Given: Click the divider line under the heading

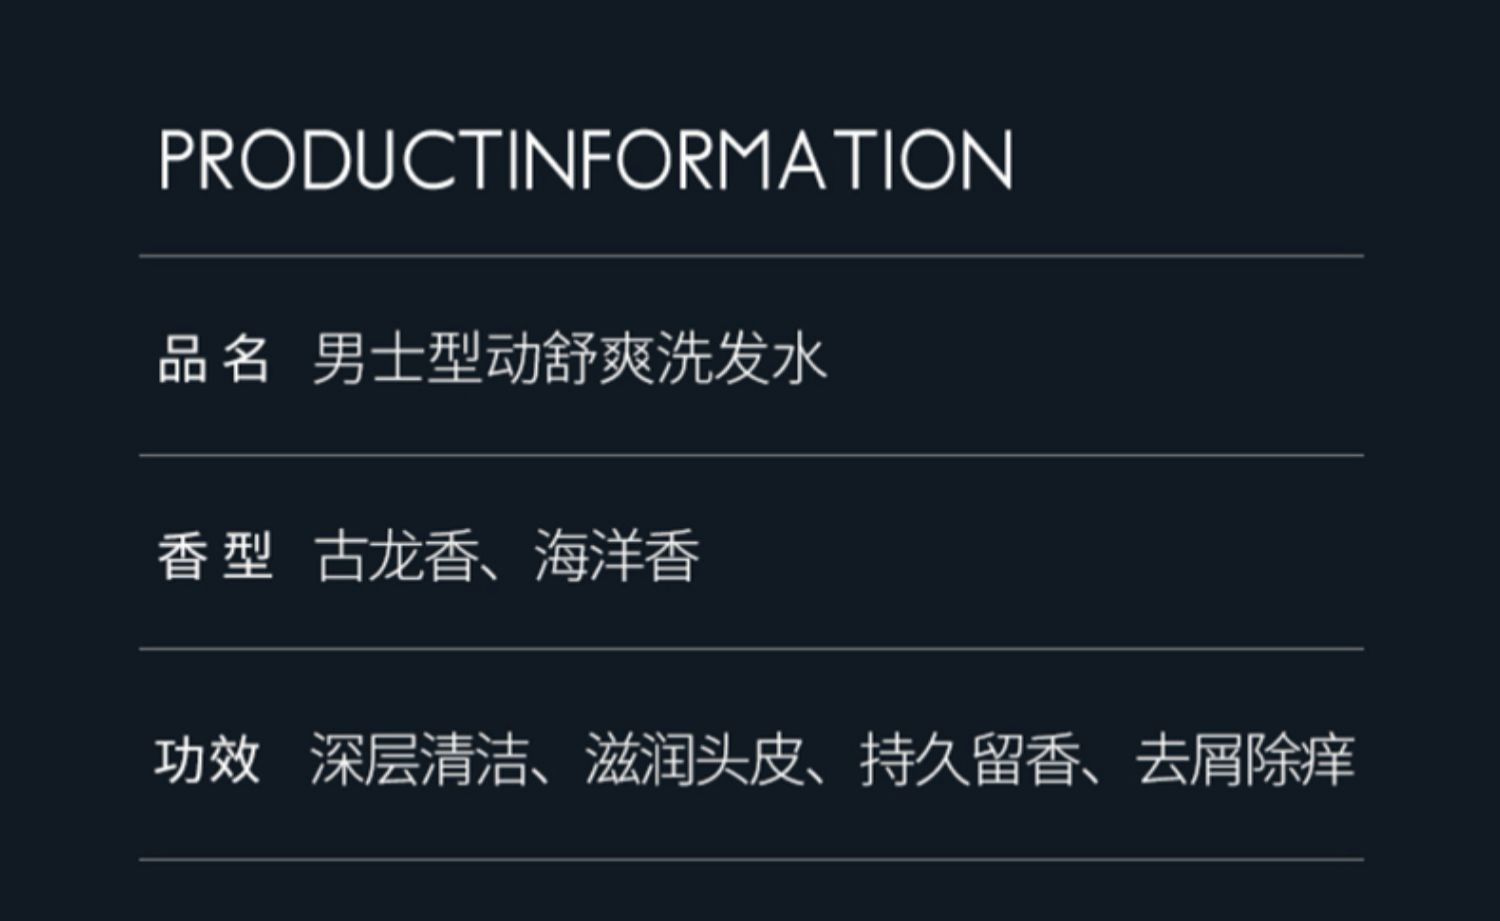Looking at the screenshot, I should pyautogui.click(x=750, y=256).
